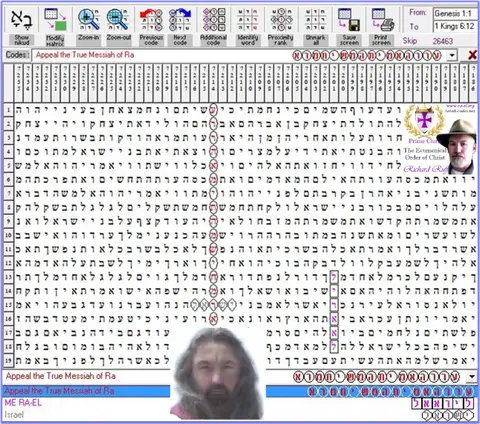480x424 pixels.
Task: Click the Zoom-out magnifier icon
Action: coord(118,19)
